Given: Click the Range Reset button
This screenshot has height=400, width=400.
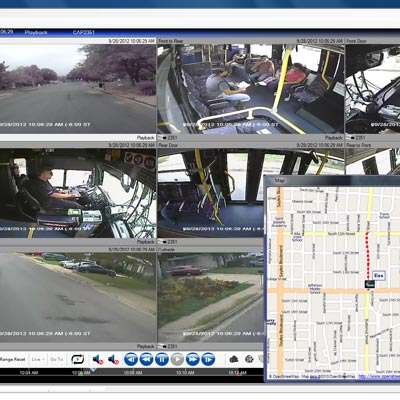Looking at the screenshot, I should pyautogui.click(x=13, y=359).
